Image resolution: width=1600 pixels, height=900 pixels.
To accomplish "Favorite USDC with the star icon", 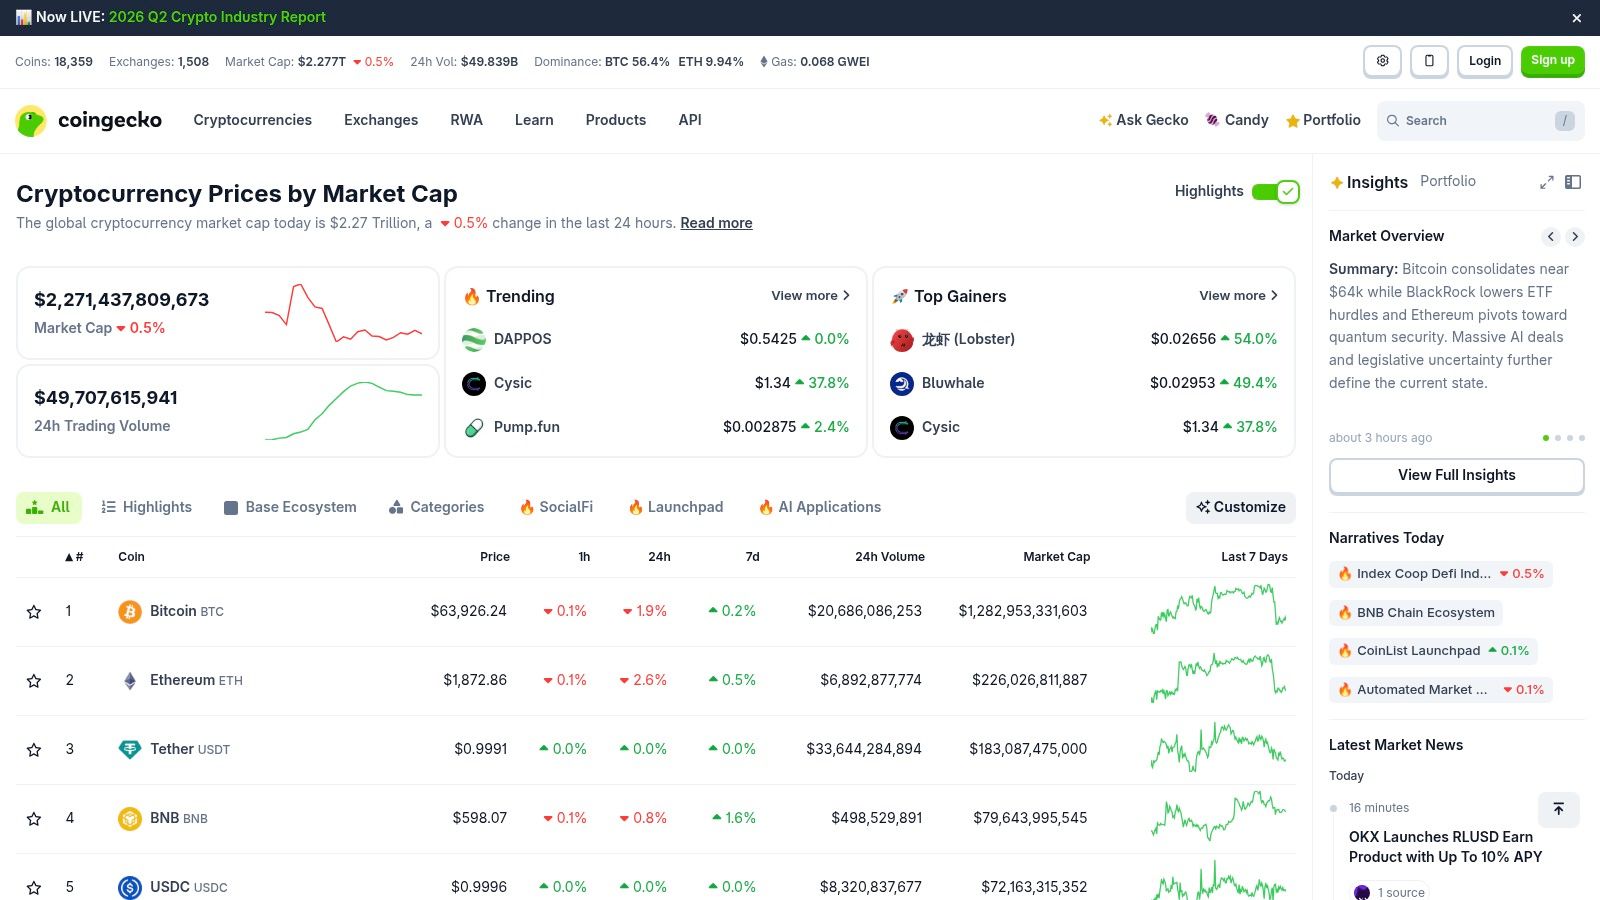I will coord(34,887).
